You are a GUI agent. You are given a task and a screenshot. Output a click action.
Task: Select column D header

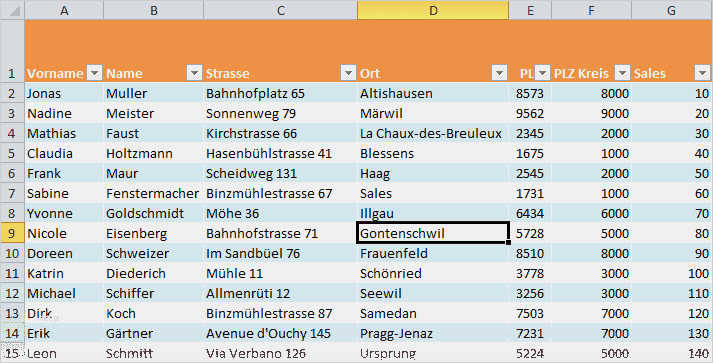click(433, 10)
